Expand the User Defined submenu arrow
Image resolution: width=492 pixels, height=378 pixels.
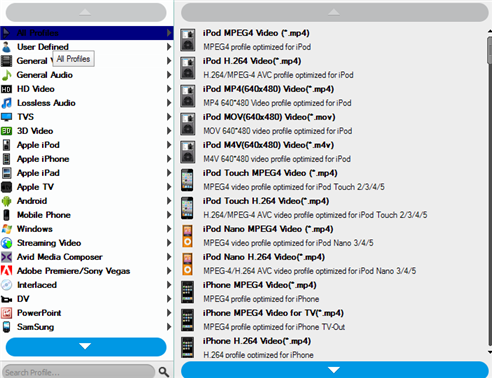[x=169, y=47]
